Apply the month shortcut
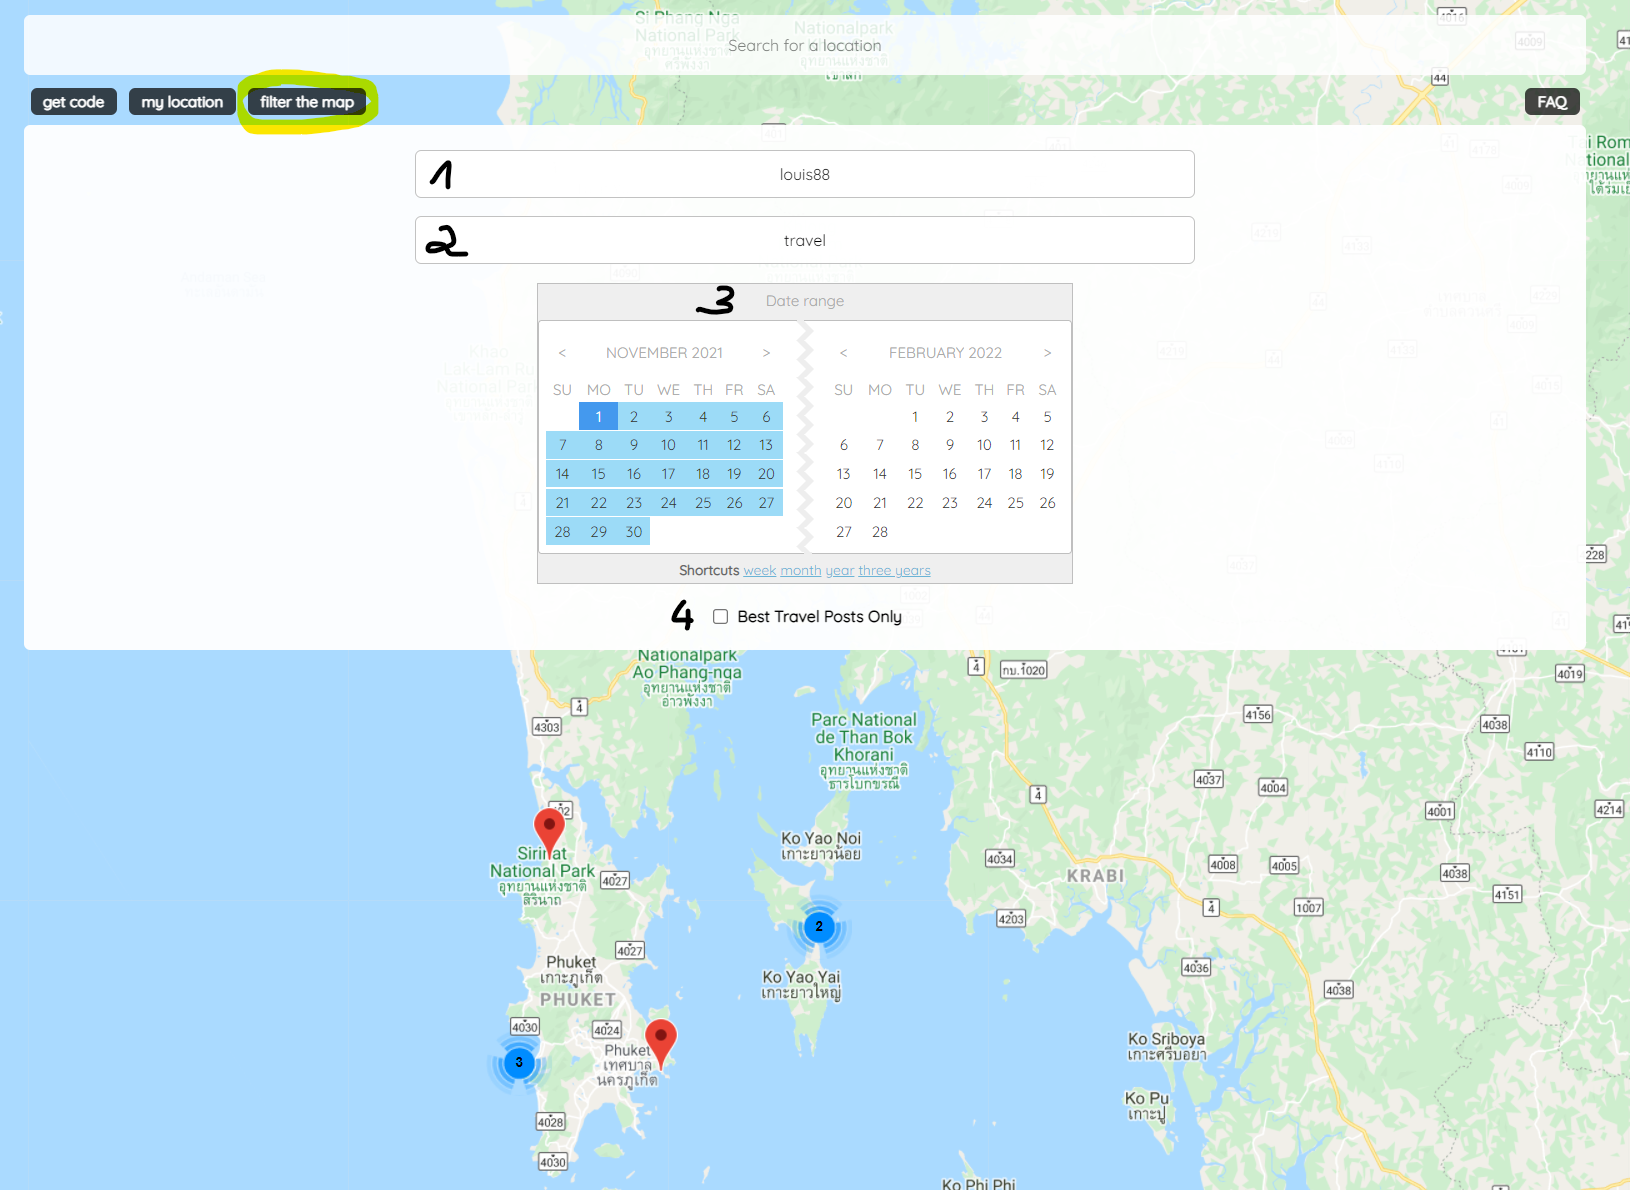Viewport: 1630px width, 1190px height. [801, 571]
